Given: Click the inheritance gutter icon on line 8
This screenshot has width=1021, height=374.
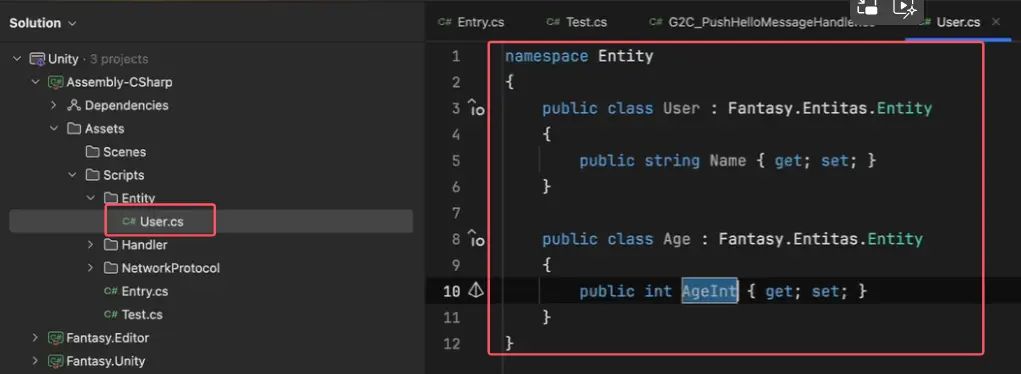Looking at the screenshot, I should click(x=476, y=238).
